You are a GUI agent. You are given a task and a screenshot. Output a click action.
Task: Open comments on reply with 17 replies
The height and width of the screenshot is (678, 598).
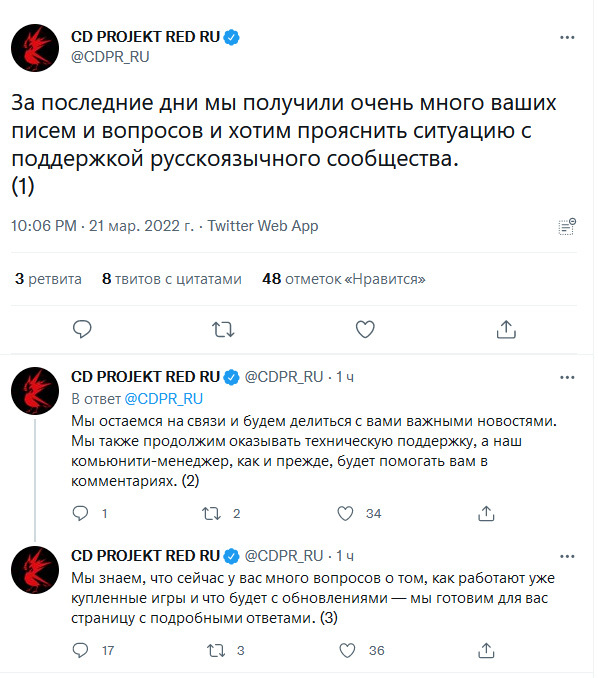(80, 650)
